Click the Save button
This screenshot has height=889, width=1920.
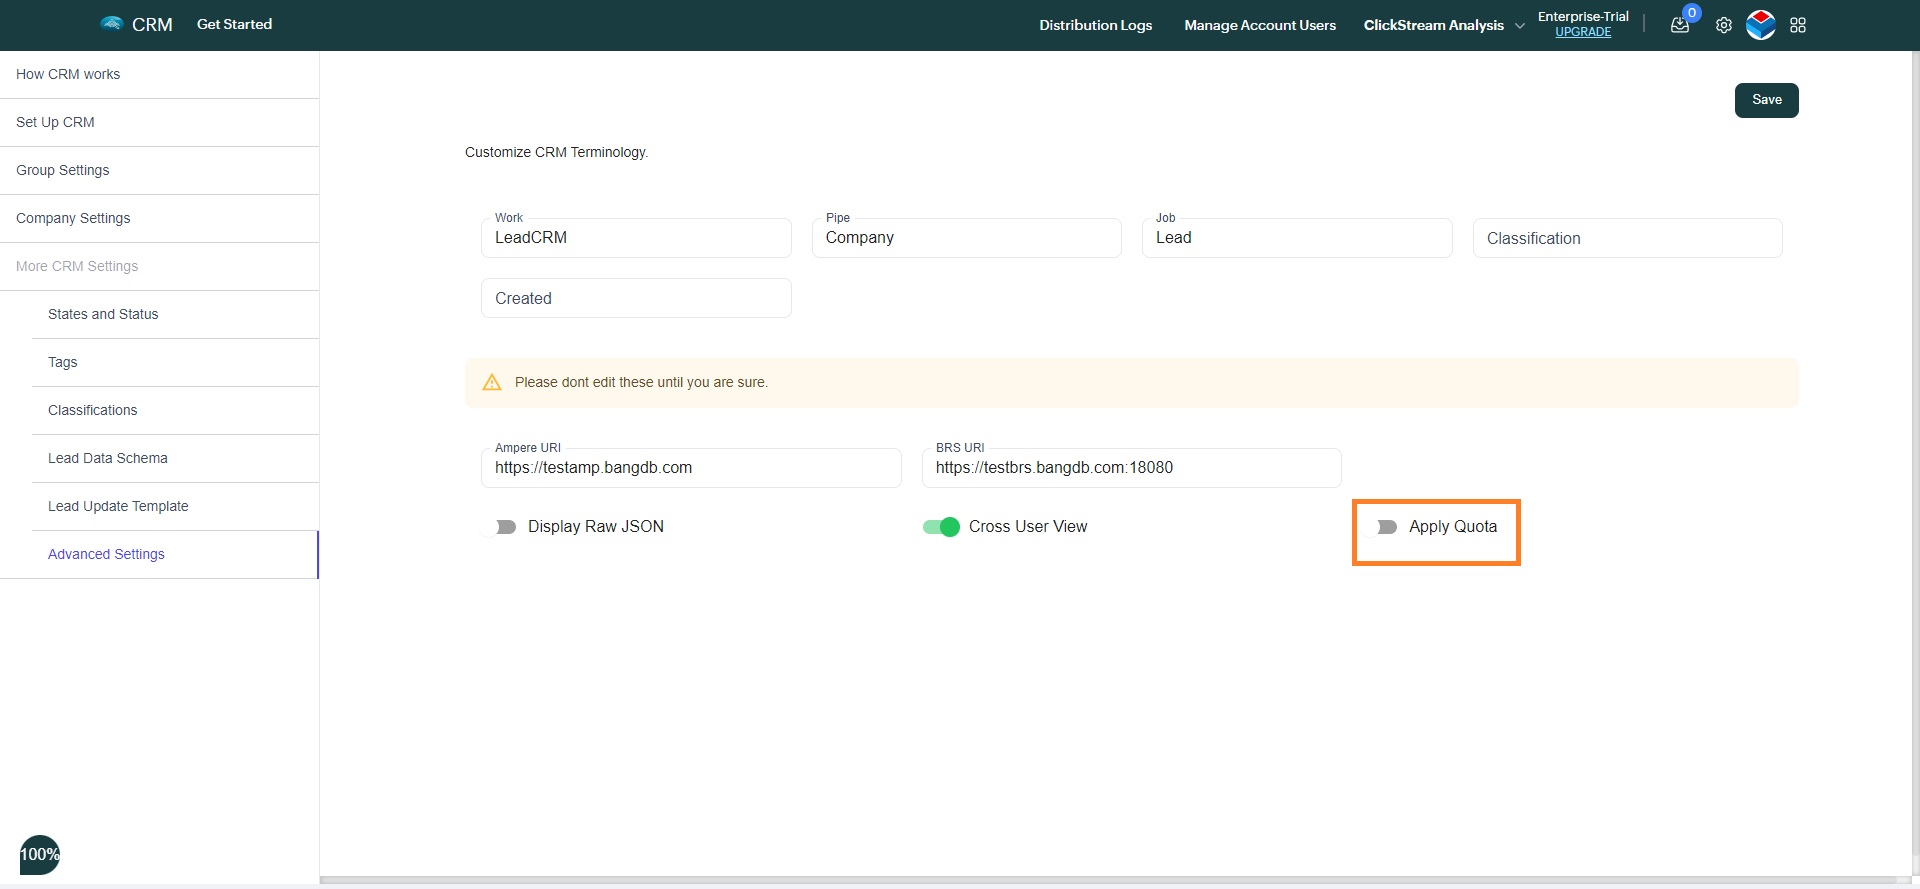tap(1766, 100)
